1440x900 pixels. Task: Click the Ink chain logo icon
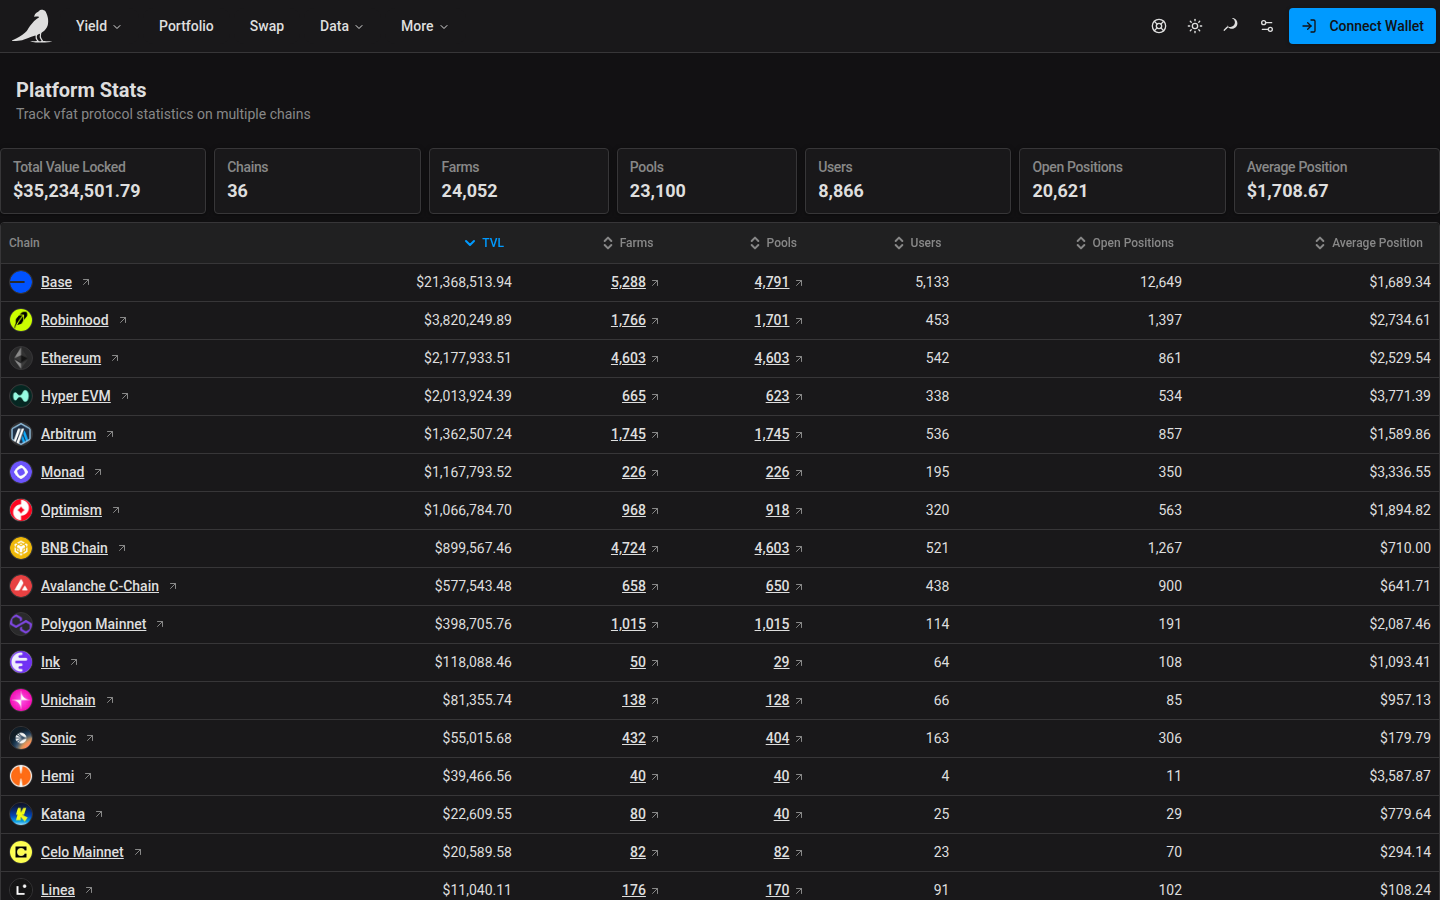point(21,662)
